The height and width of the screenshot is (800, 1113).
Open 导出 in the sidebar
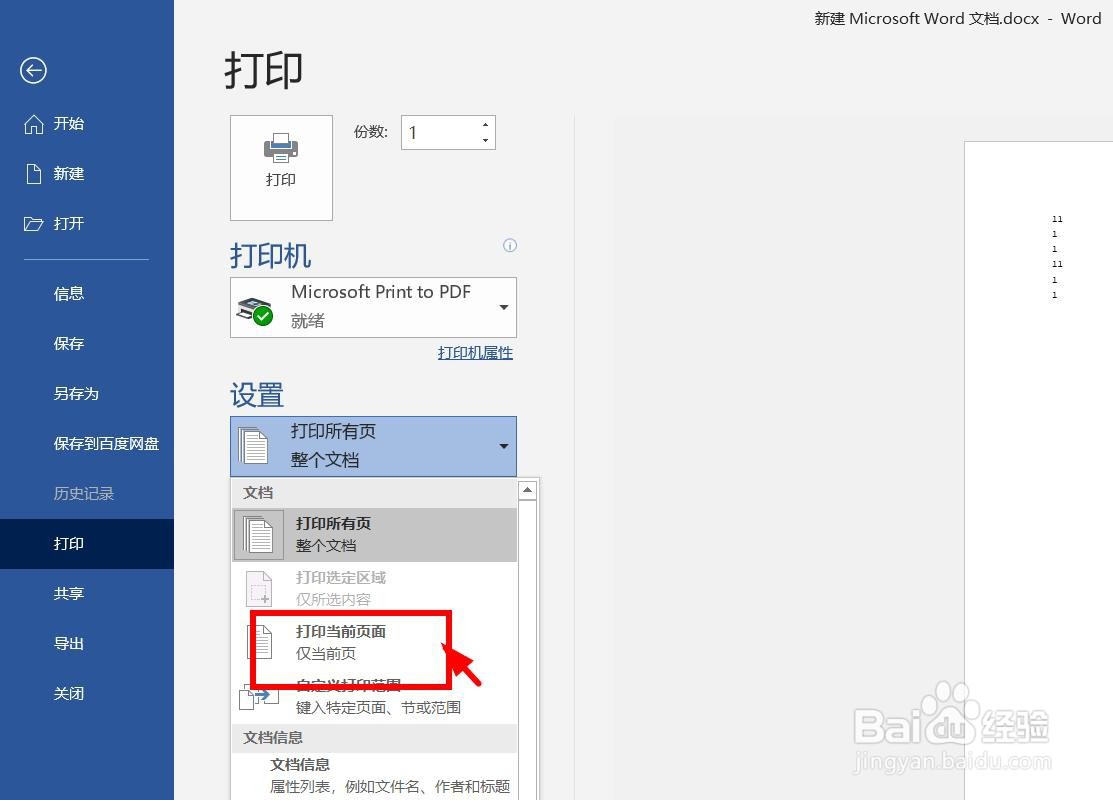click(69, 644)
